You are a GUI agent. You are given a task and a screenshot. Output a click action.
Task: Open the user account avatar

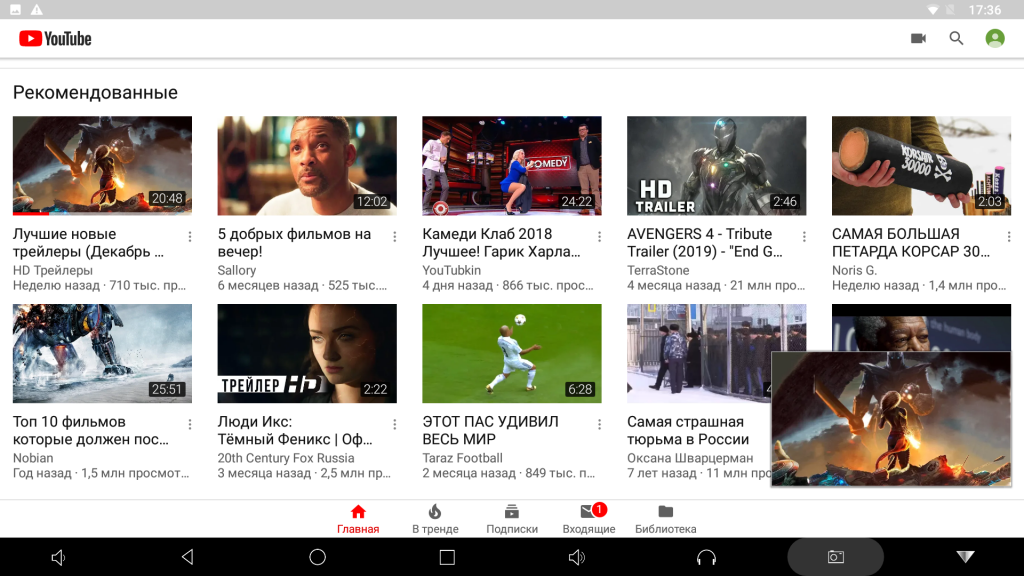pyautogui.click(x=994, y=38)
